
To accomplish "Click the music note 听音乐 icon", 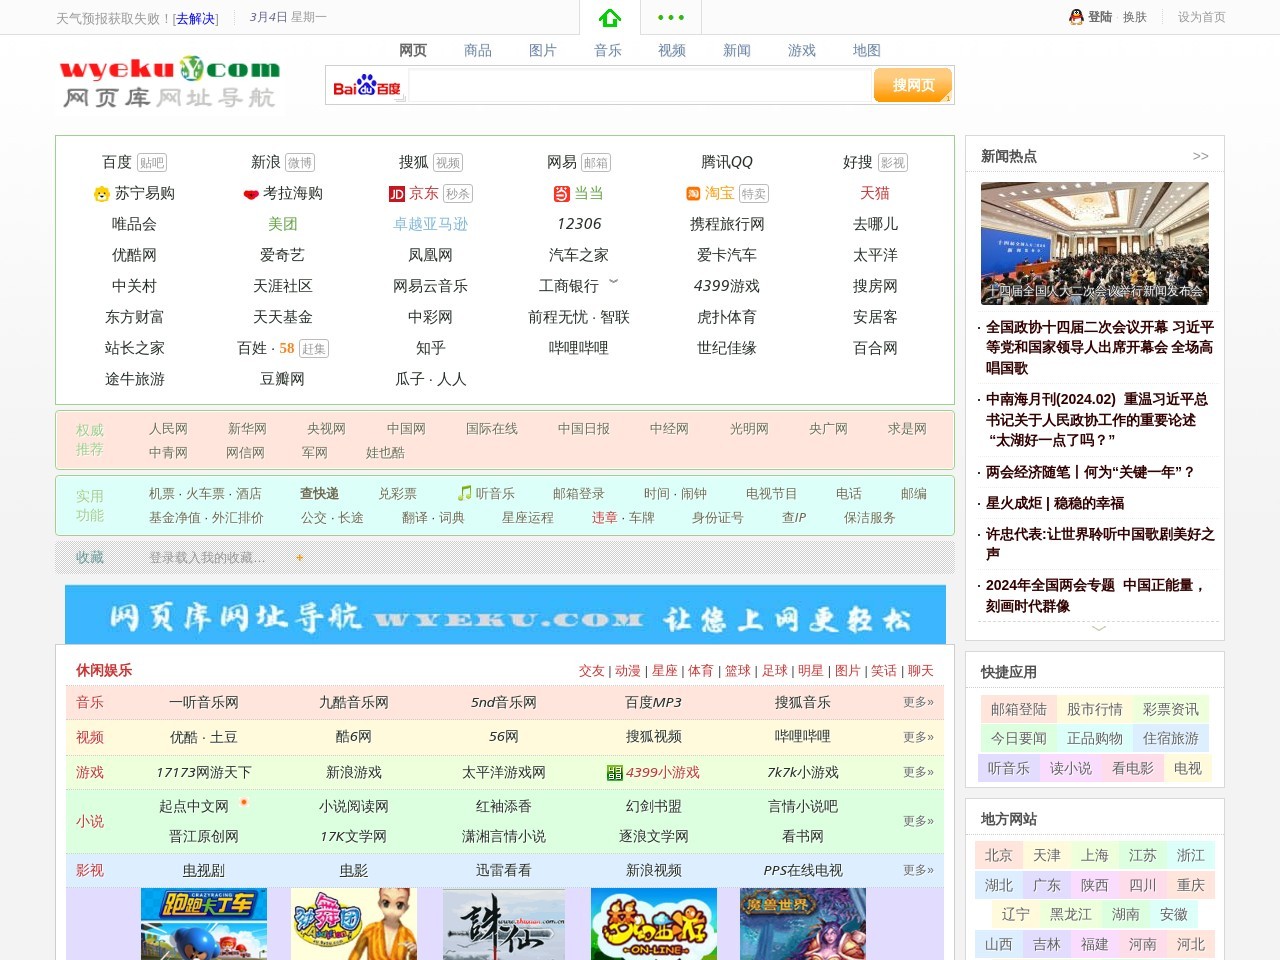I will (x=464, y=493).
